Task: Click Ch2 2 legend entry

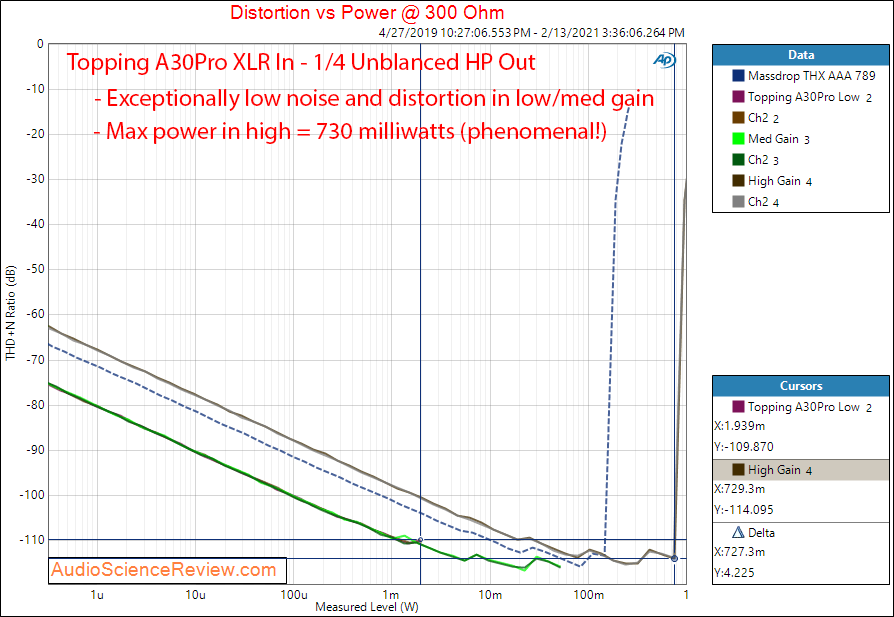Action: pos(756,118)
